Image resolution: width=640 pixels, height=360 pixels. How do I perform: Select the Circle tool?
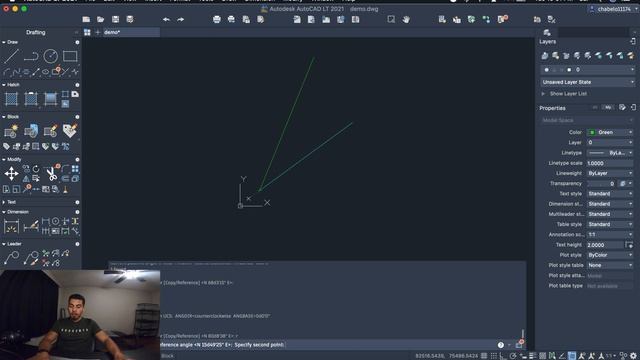(x=51, y=56)
